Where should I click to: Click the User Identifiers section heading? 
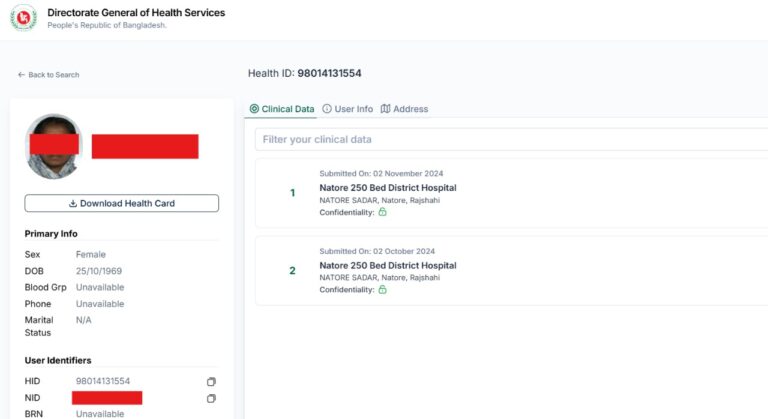[x=64, y=360]
